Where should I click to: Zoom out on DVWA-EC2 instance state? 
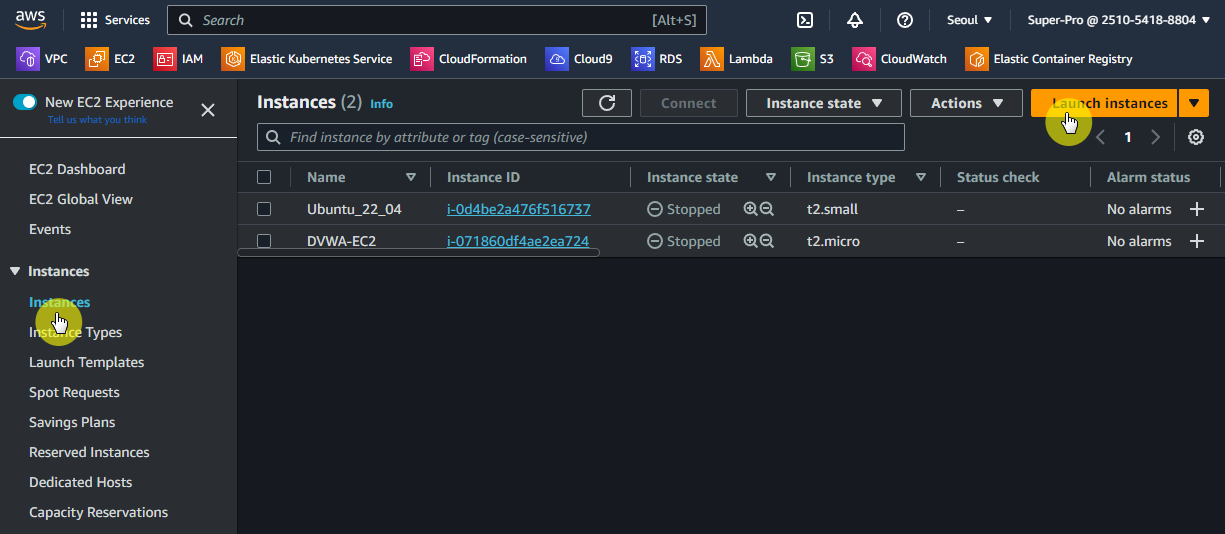(767, 241)
